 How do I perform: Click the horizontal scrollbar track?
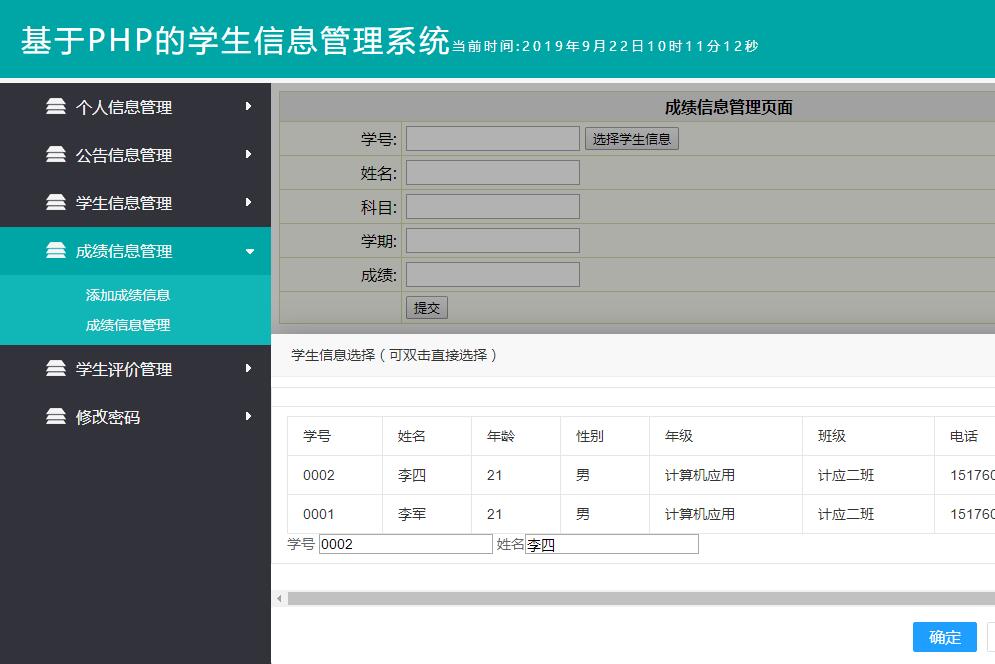(641, 599)
